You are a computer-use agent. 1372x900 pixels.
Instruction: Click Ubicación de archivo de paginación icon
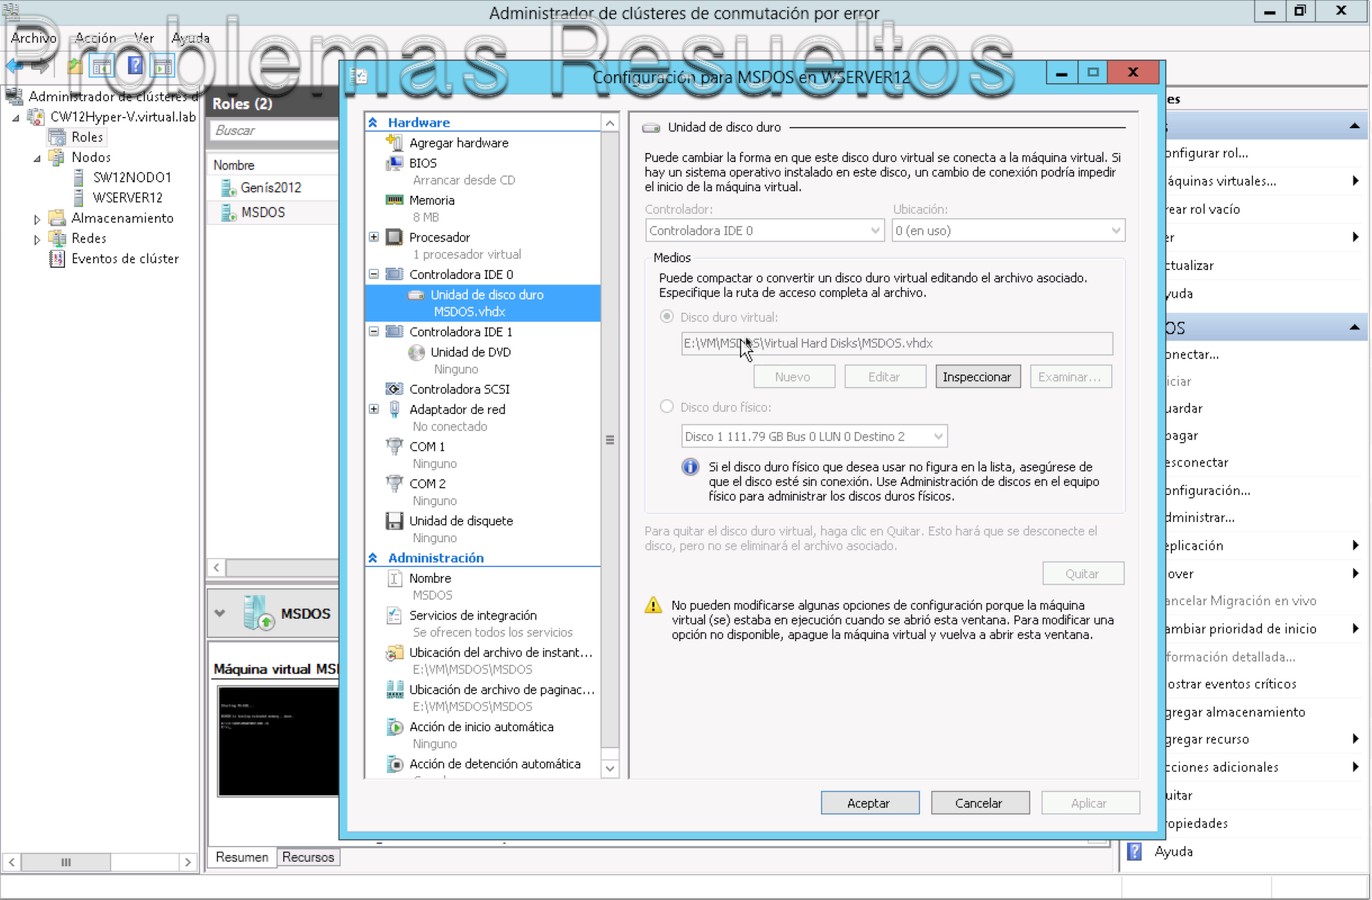[394, 690]
